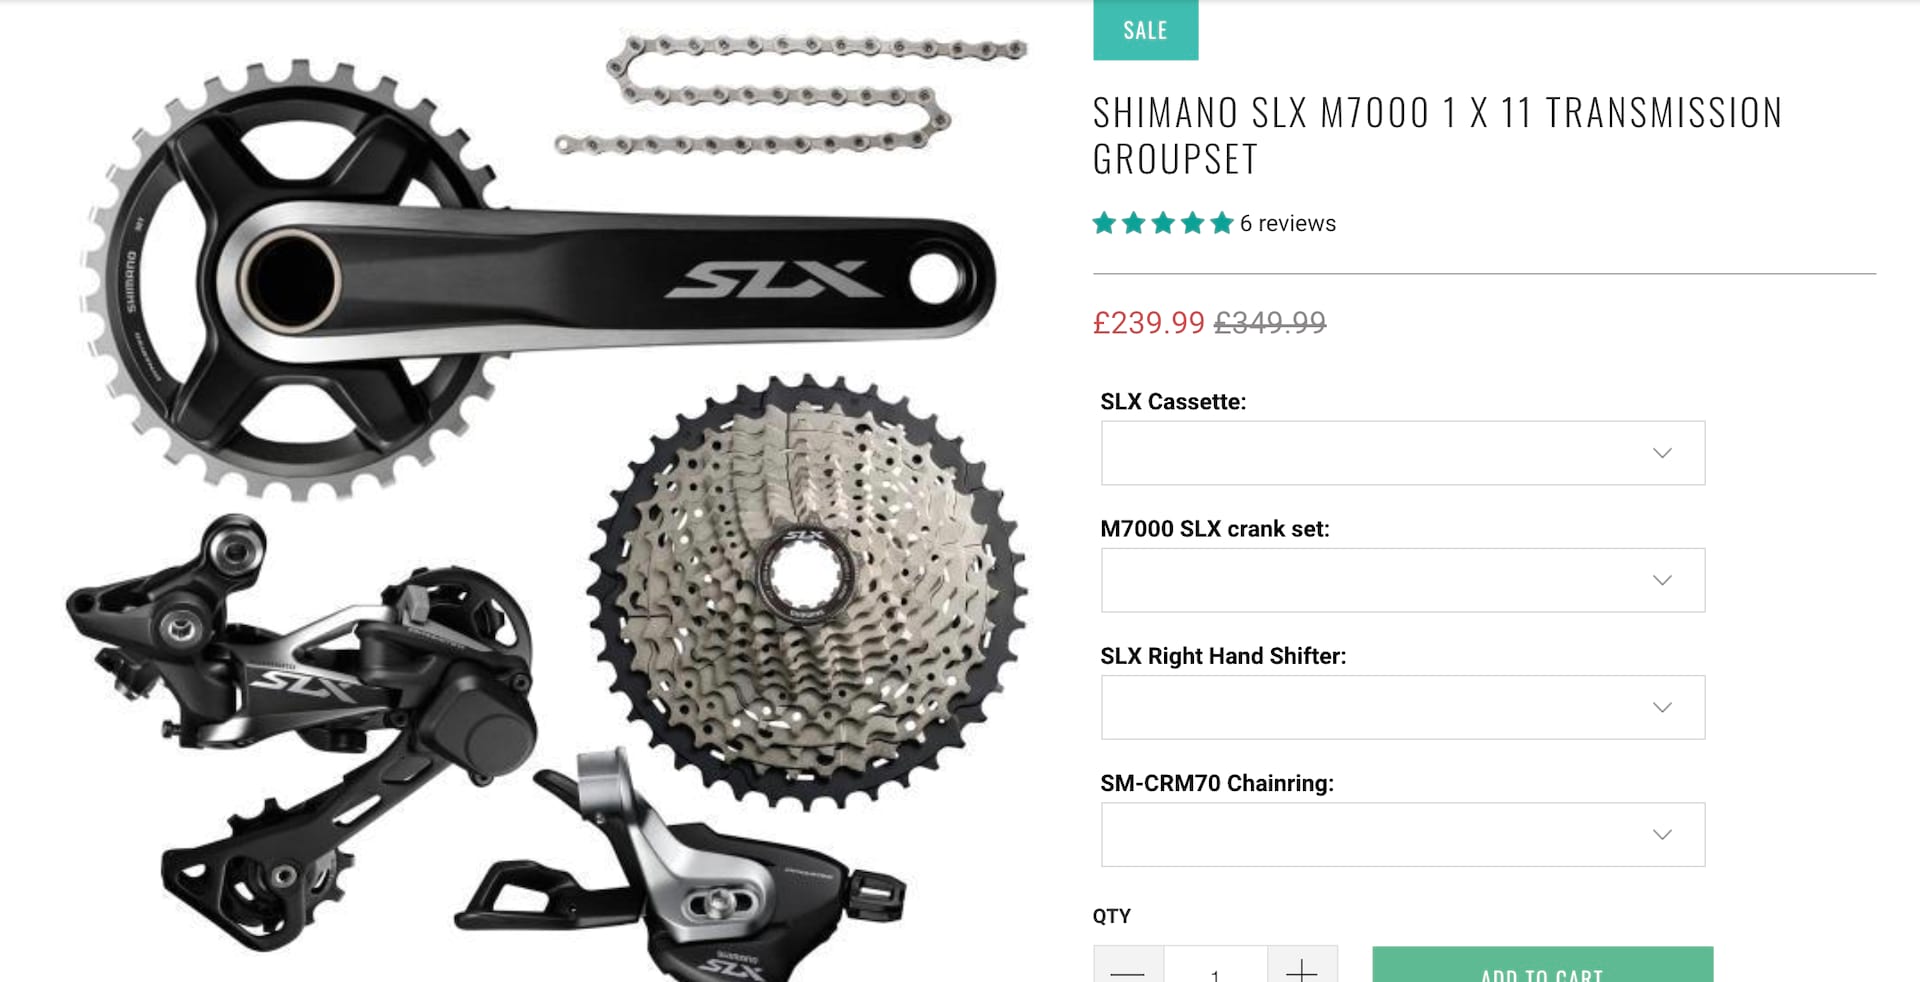This screenshot has width=1920, height=982.
Task: Click the Right Hand Shifter chevron arrow
Action: click(x=1662, y=707)
